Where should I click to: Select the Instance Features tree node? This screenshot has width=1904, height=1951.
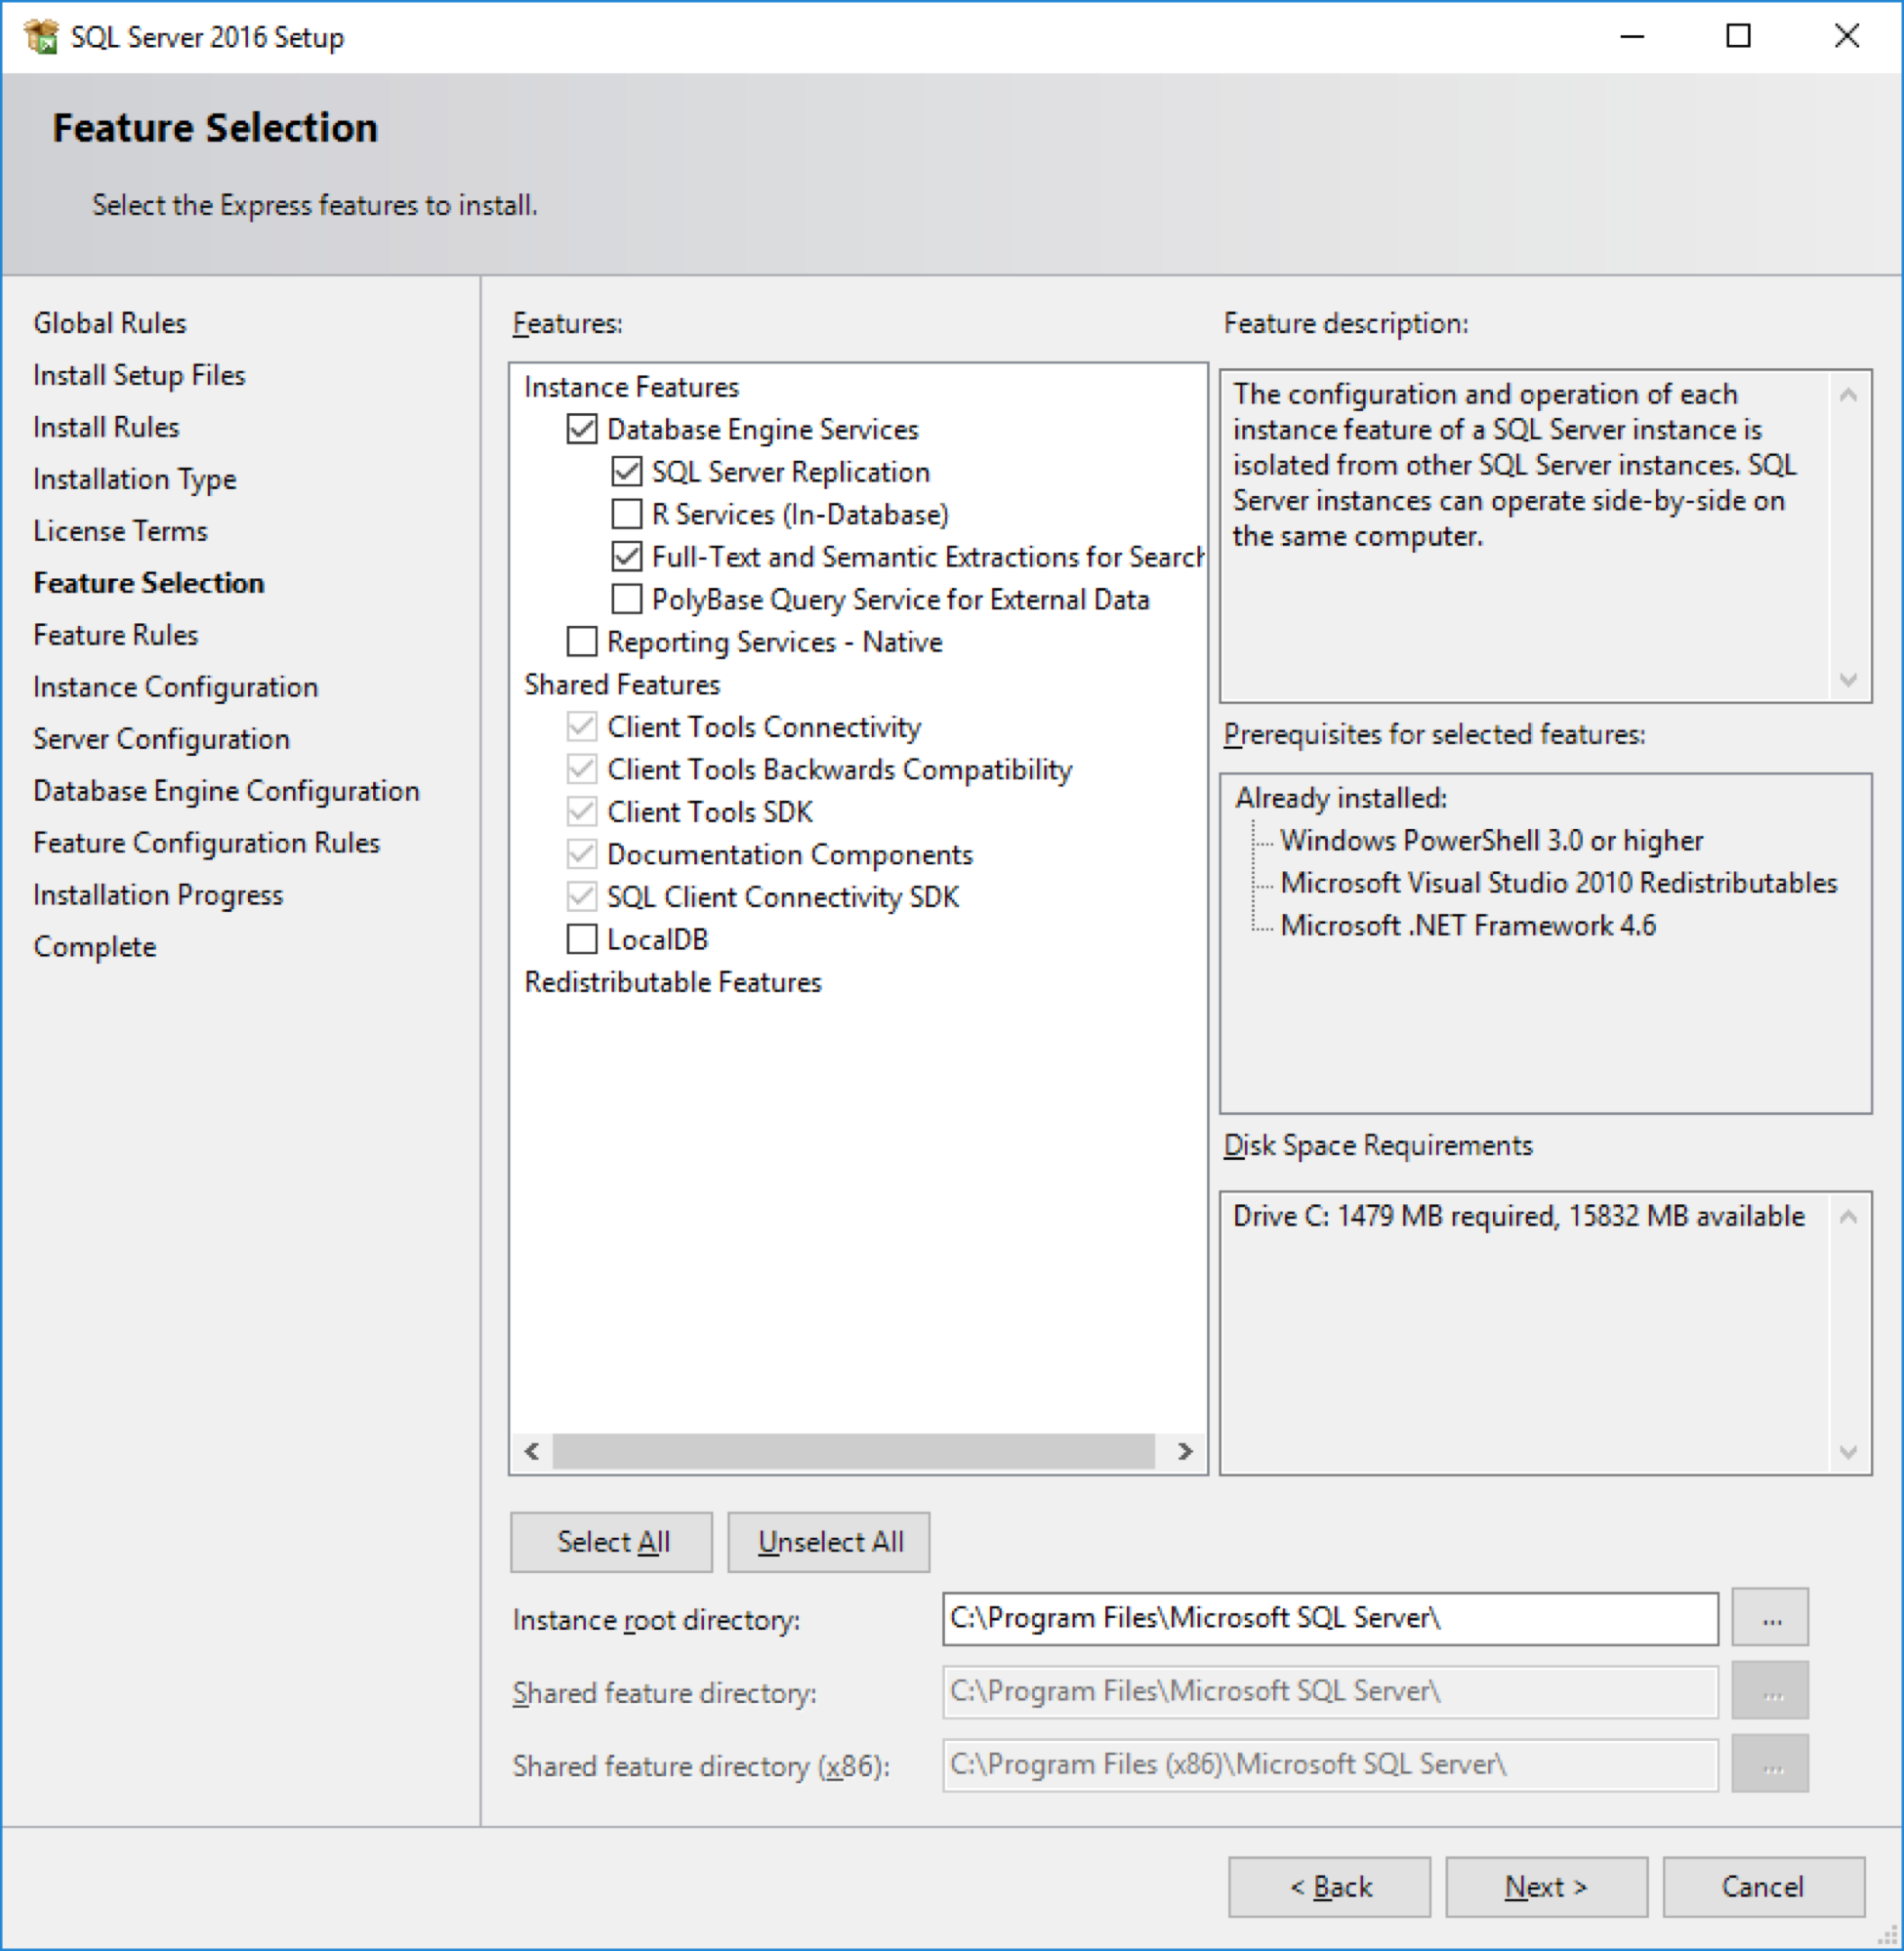tap(631, 387)
